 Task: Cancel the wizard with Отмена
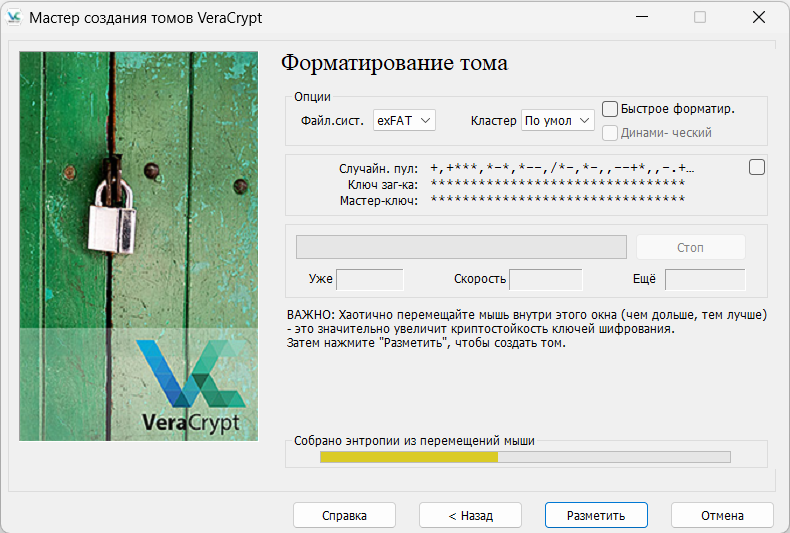[x=722, y=515]
